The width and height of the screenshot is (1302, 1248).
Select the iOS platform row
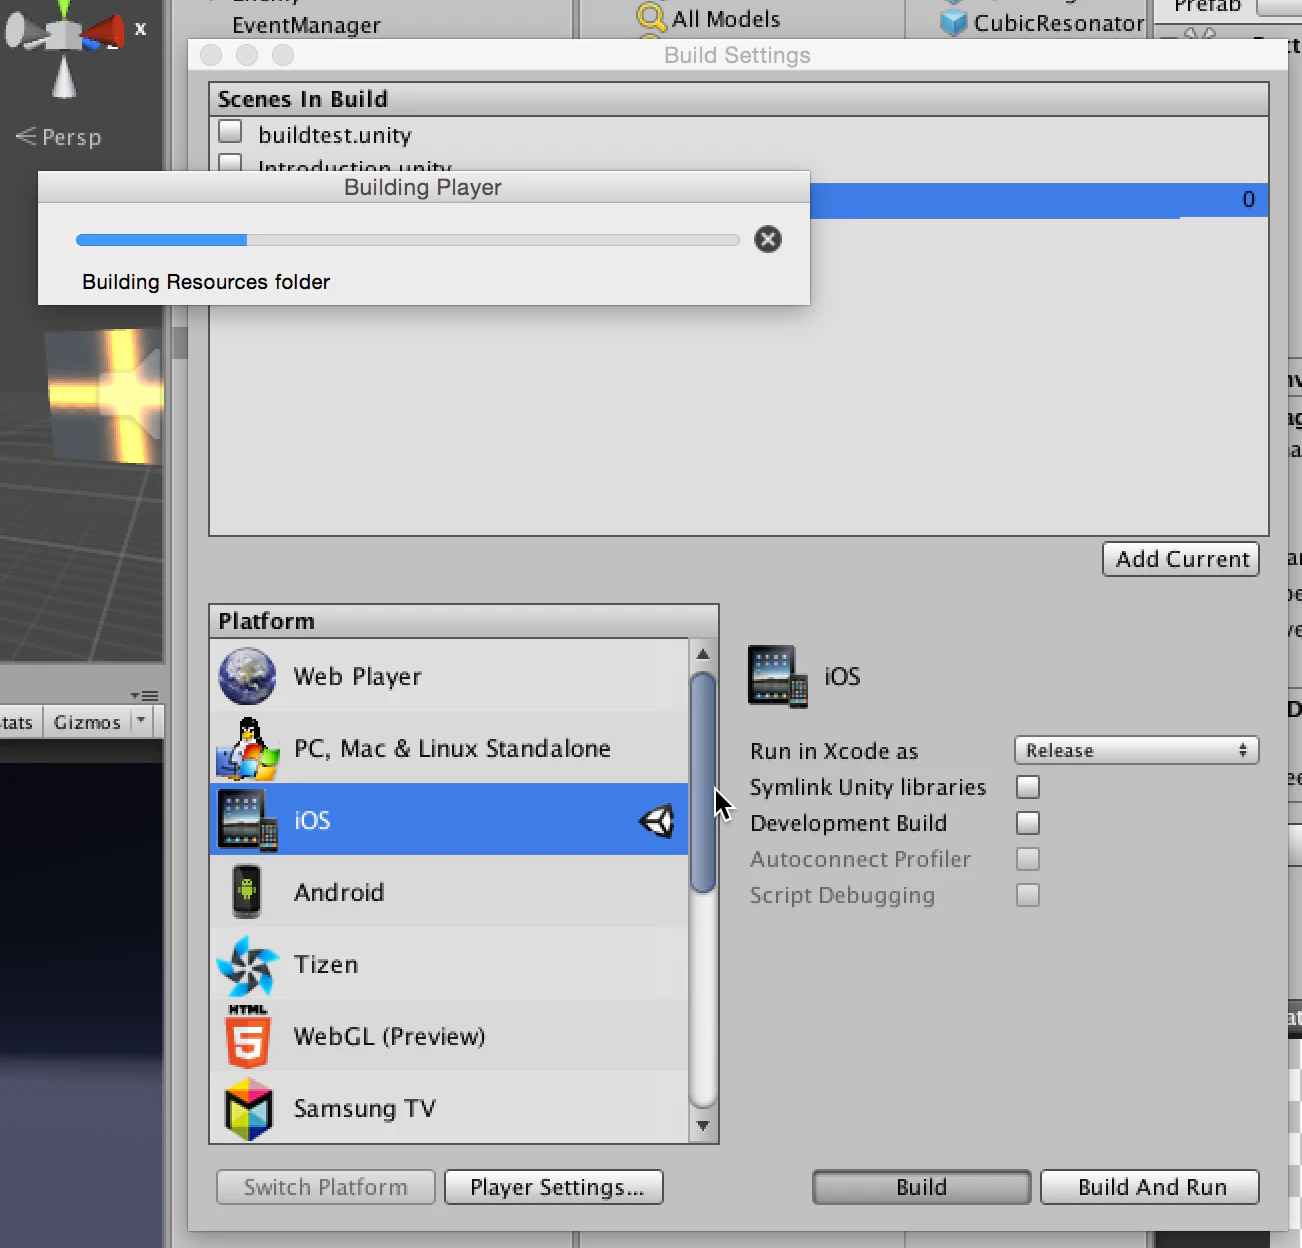click(x=449, y=820)
